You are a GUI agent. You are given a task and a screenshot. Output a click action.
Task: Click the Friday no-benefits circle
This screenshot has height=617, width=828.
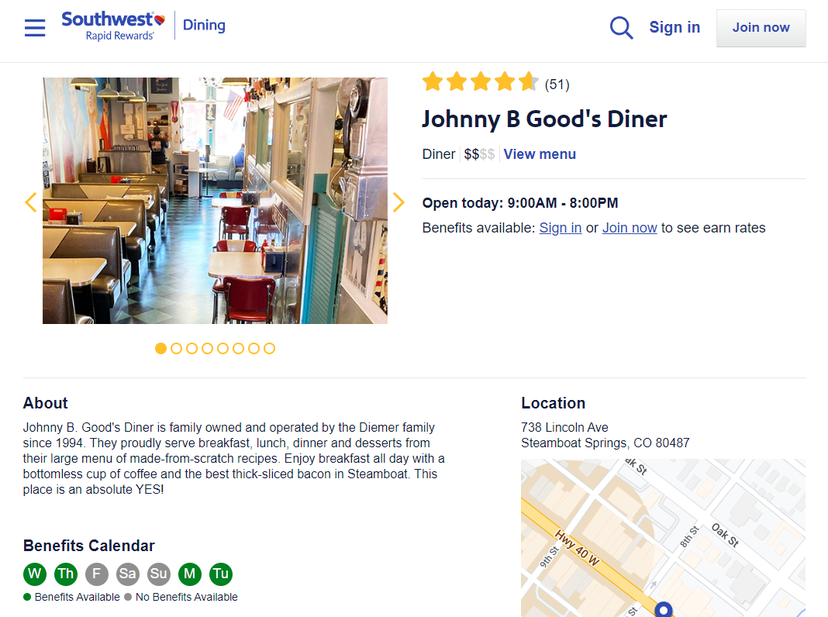click(x=97, y=574)
